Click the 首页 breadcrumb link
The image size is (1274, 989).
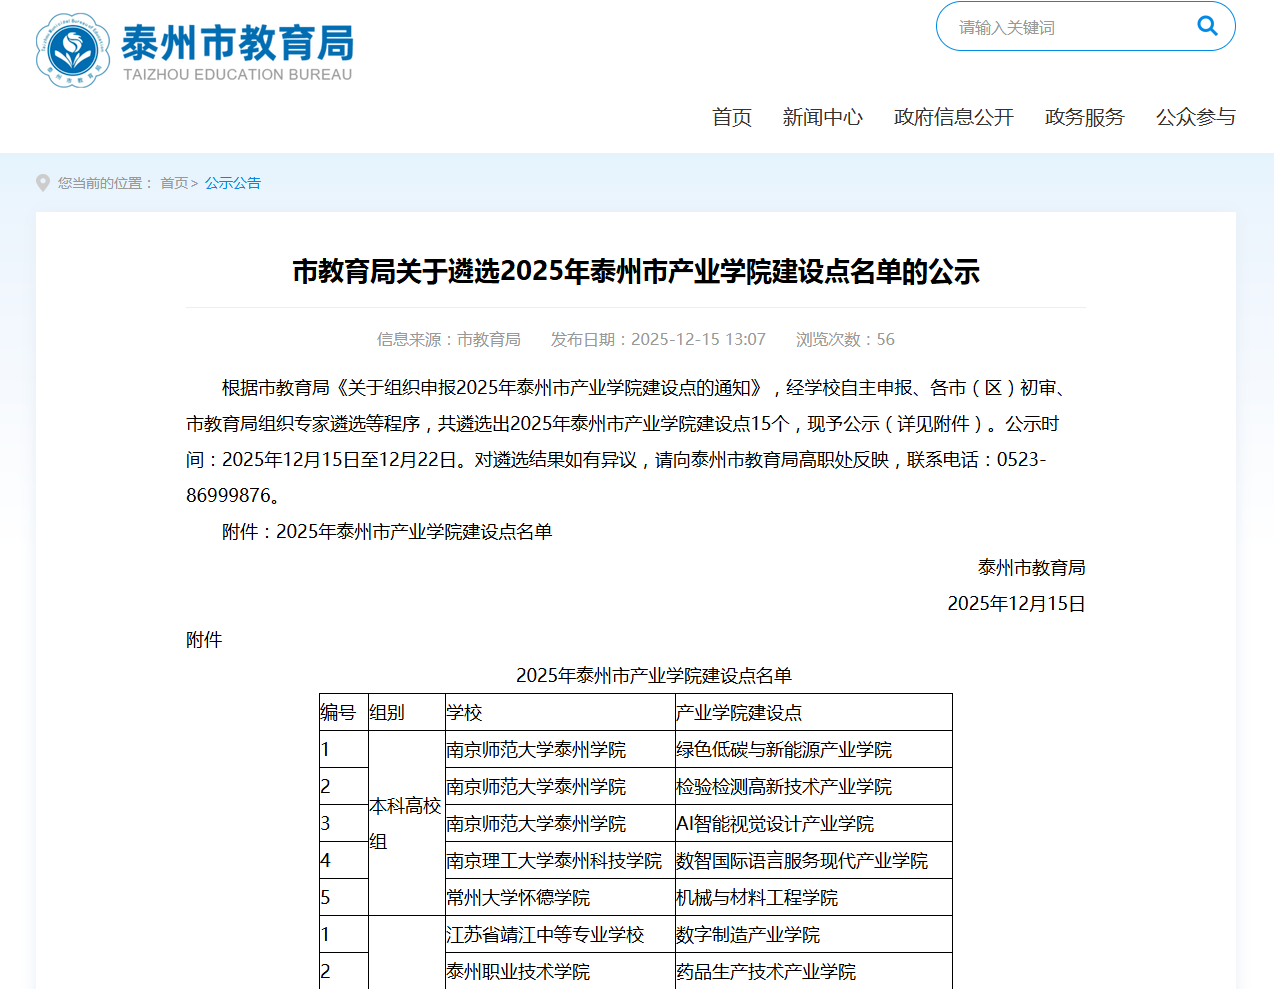(174, 183)
